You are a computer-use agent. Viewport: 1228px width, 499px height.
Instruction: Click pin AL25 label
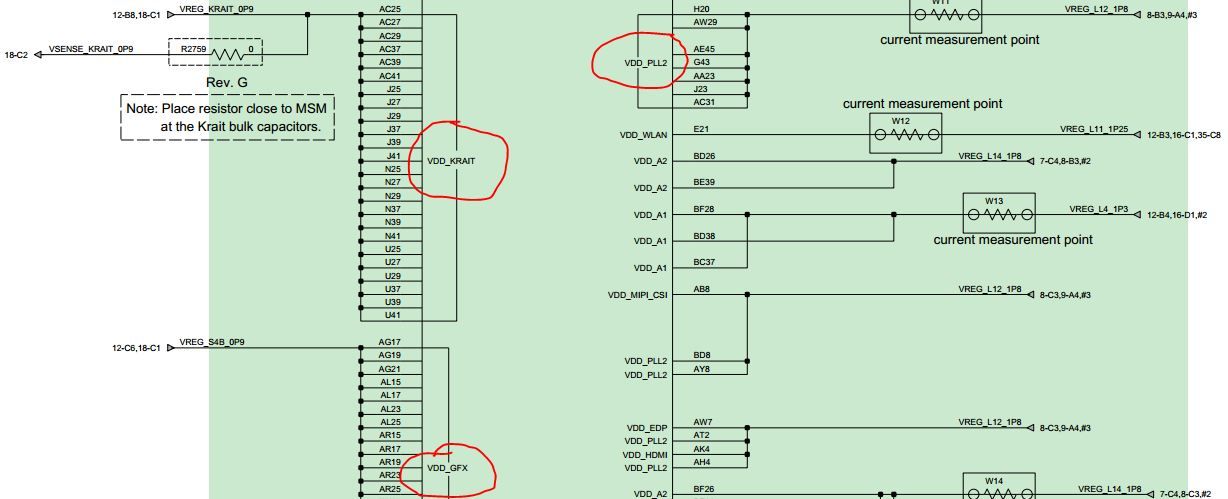(391, 422)
